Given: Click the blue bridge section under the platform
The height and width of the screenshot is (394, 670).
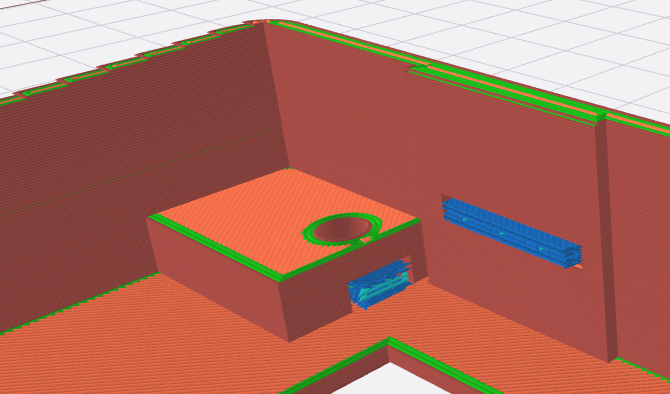Looking at the screenshot, I should [x=380, y=285].
